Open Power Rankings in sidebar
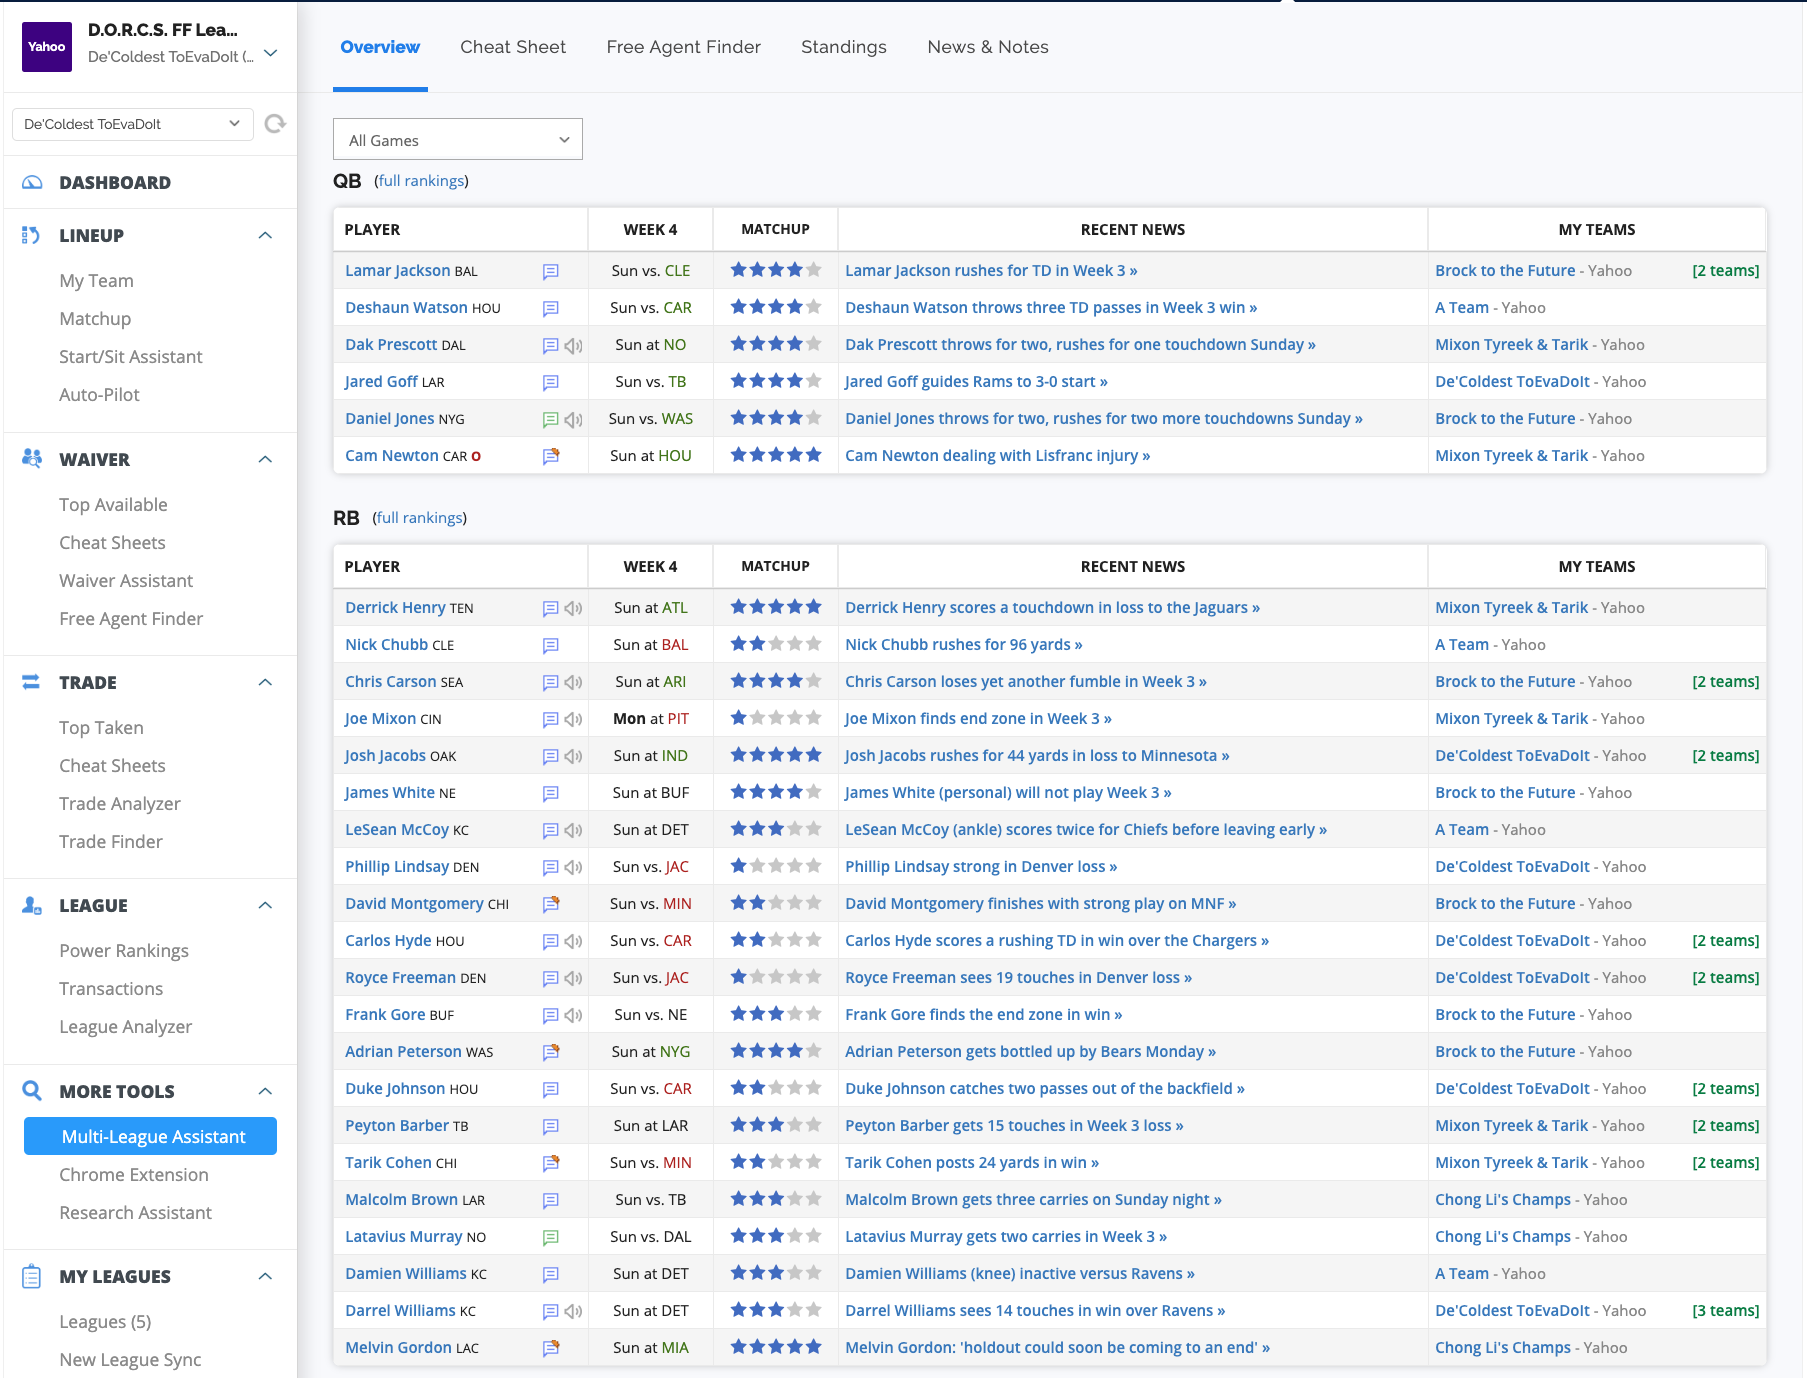 point(124,951)
